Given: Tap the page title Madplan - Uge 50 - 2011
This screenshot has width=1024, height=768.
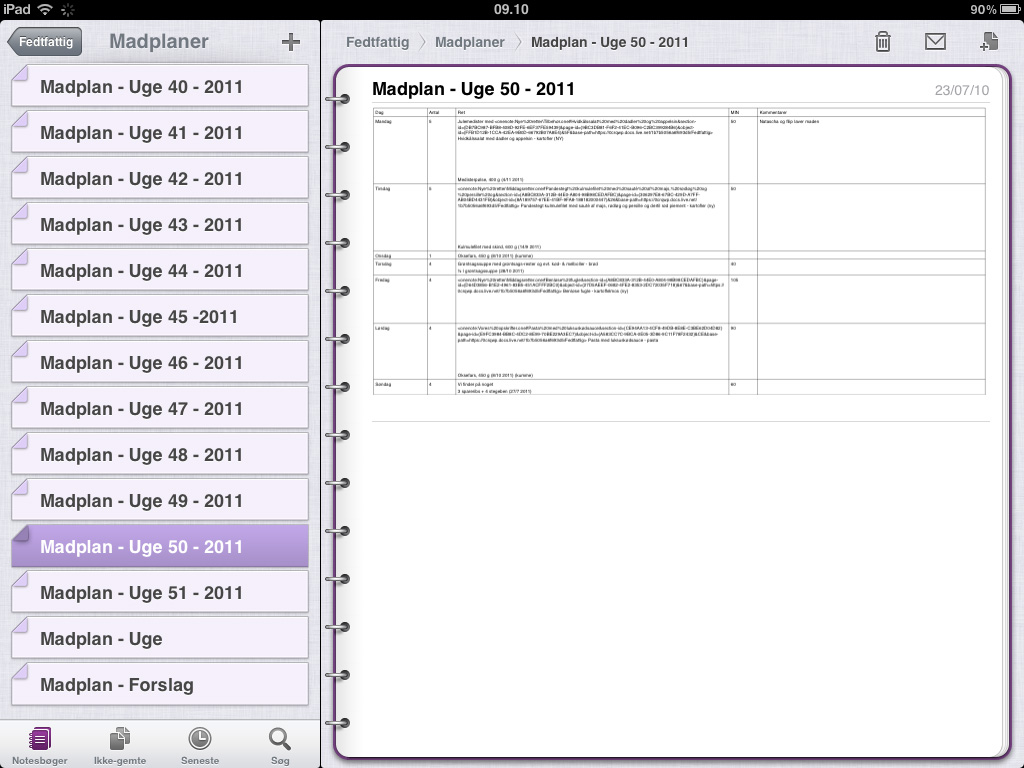Looking at the screenshot, I should point(473,89).
